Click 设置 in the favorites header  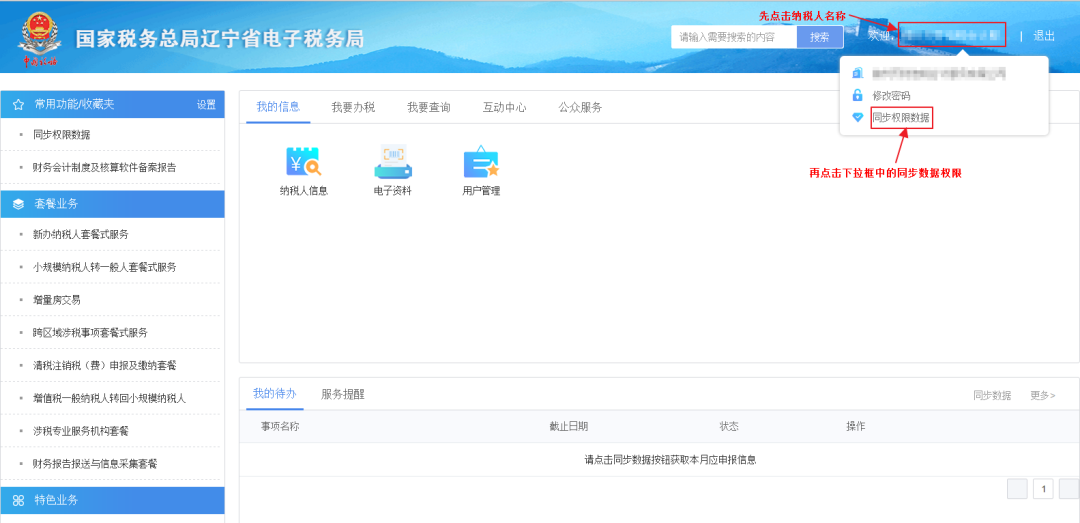(x=206, y=105)
